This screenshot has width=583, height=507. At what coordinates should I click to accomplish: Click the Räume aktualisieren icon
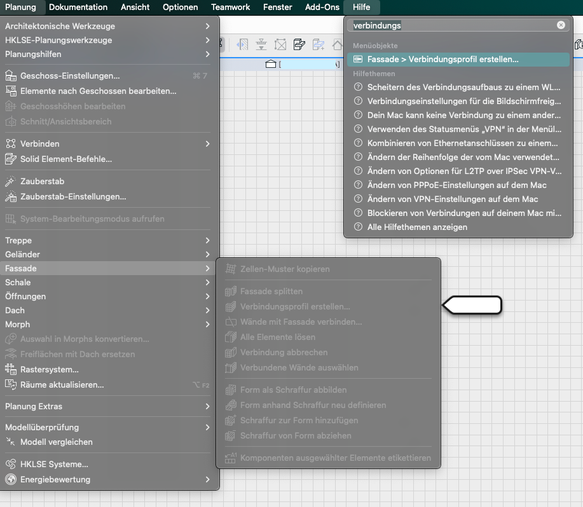point(11,385)
